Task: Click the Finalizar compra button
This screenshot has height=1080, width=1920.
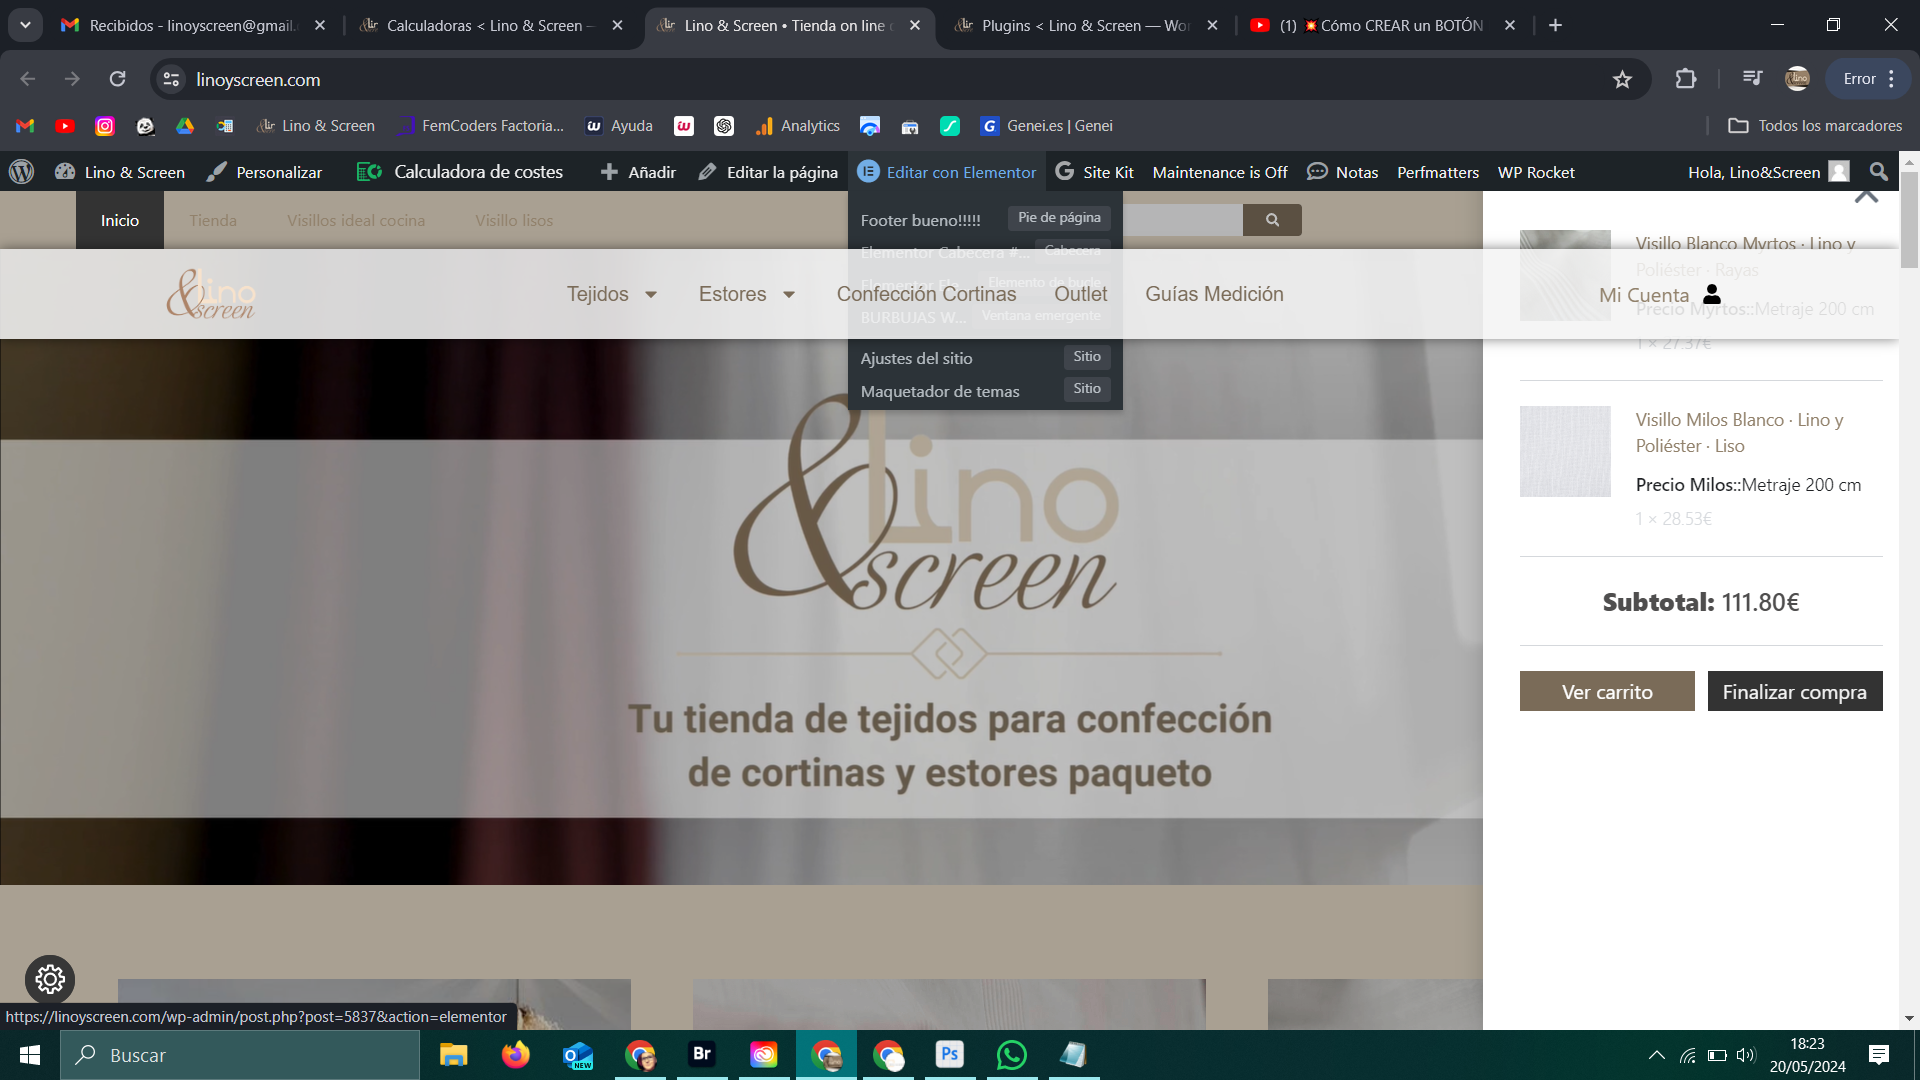Action: [x=1795, y=691]
